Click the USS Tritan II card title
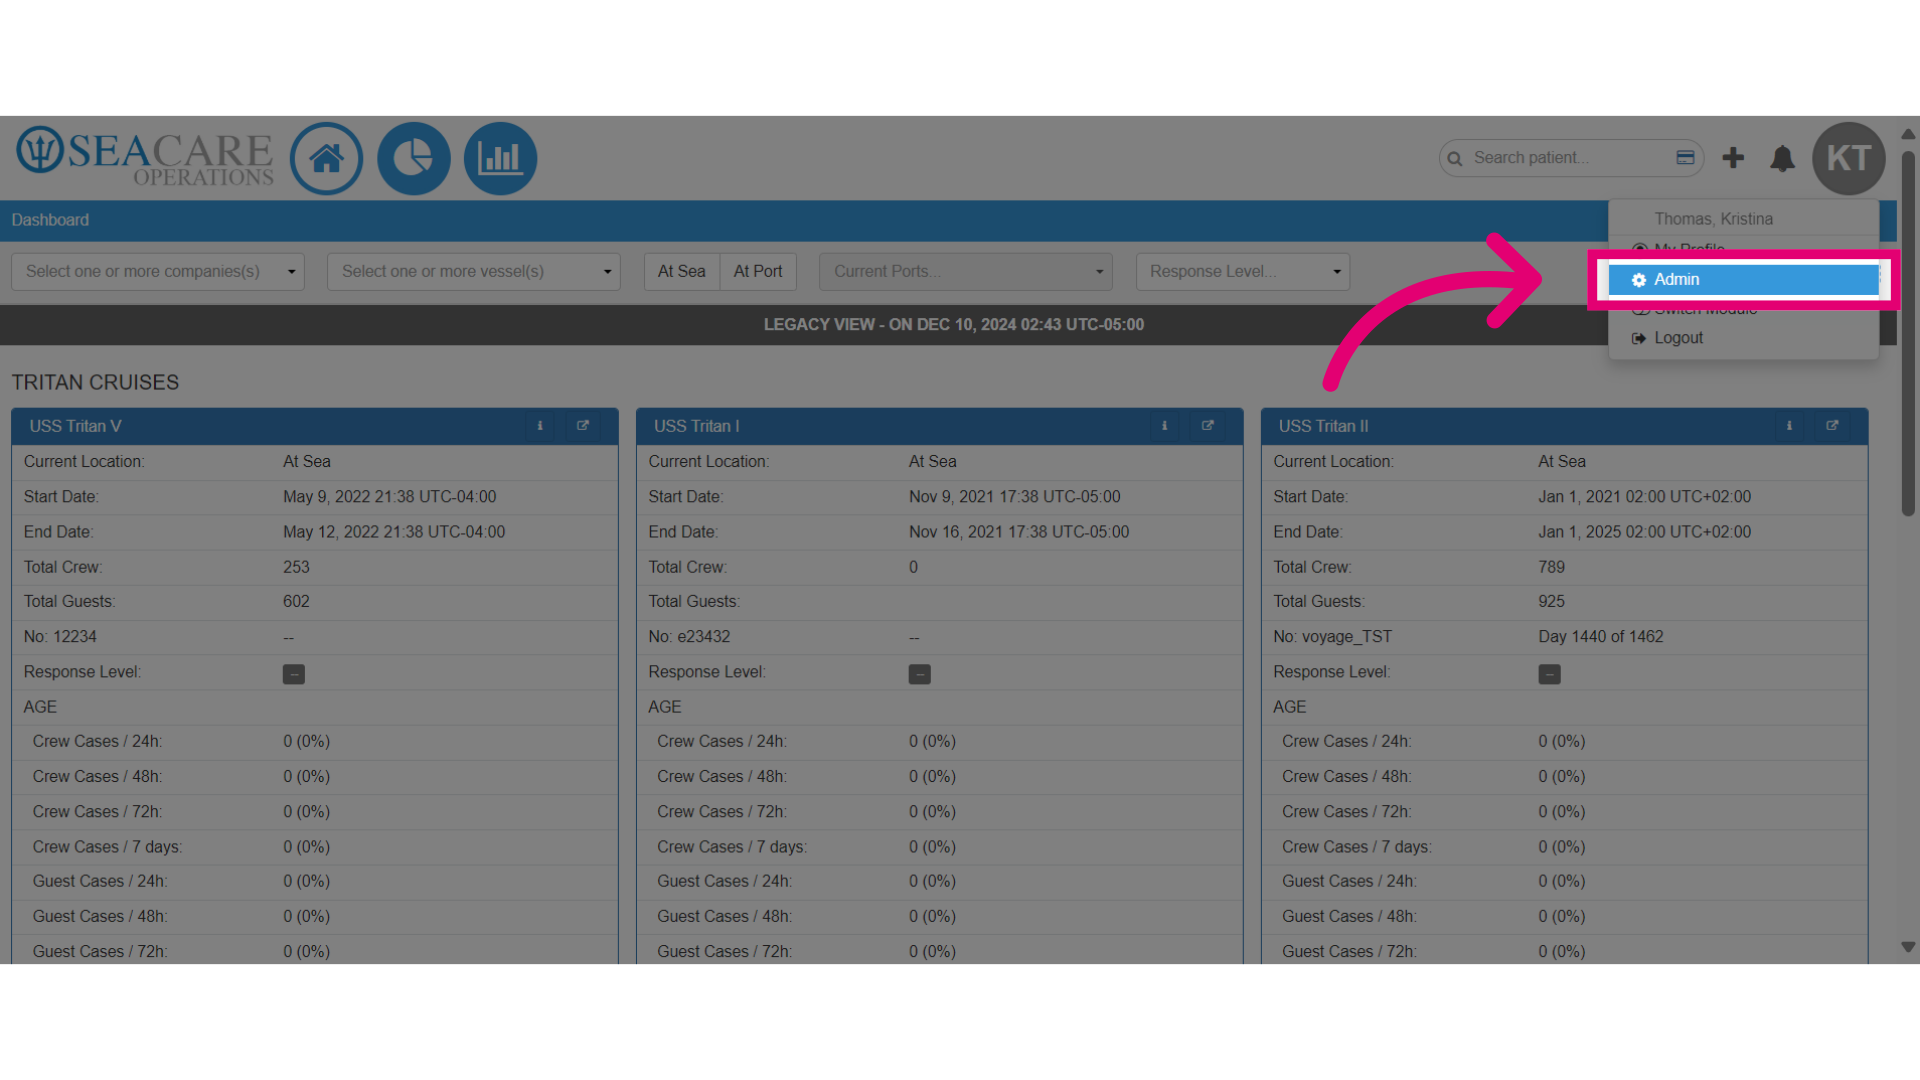 point(1324,426)
